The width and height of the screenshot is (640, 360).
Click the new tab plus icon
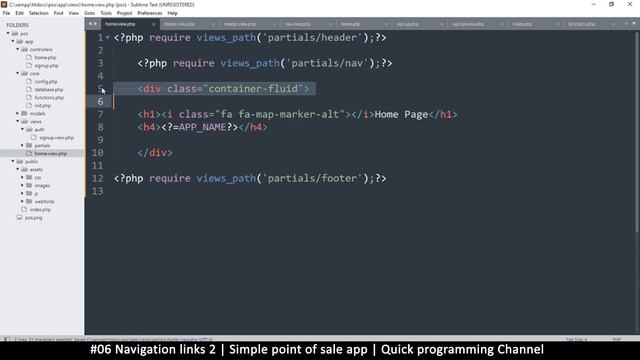[626, 24]
